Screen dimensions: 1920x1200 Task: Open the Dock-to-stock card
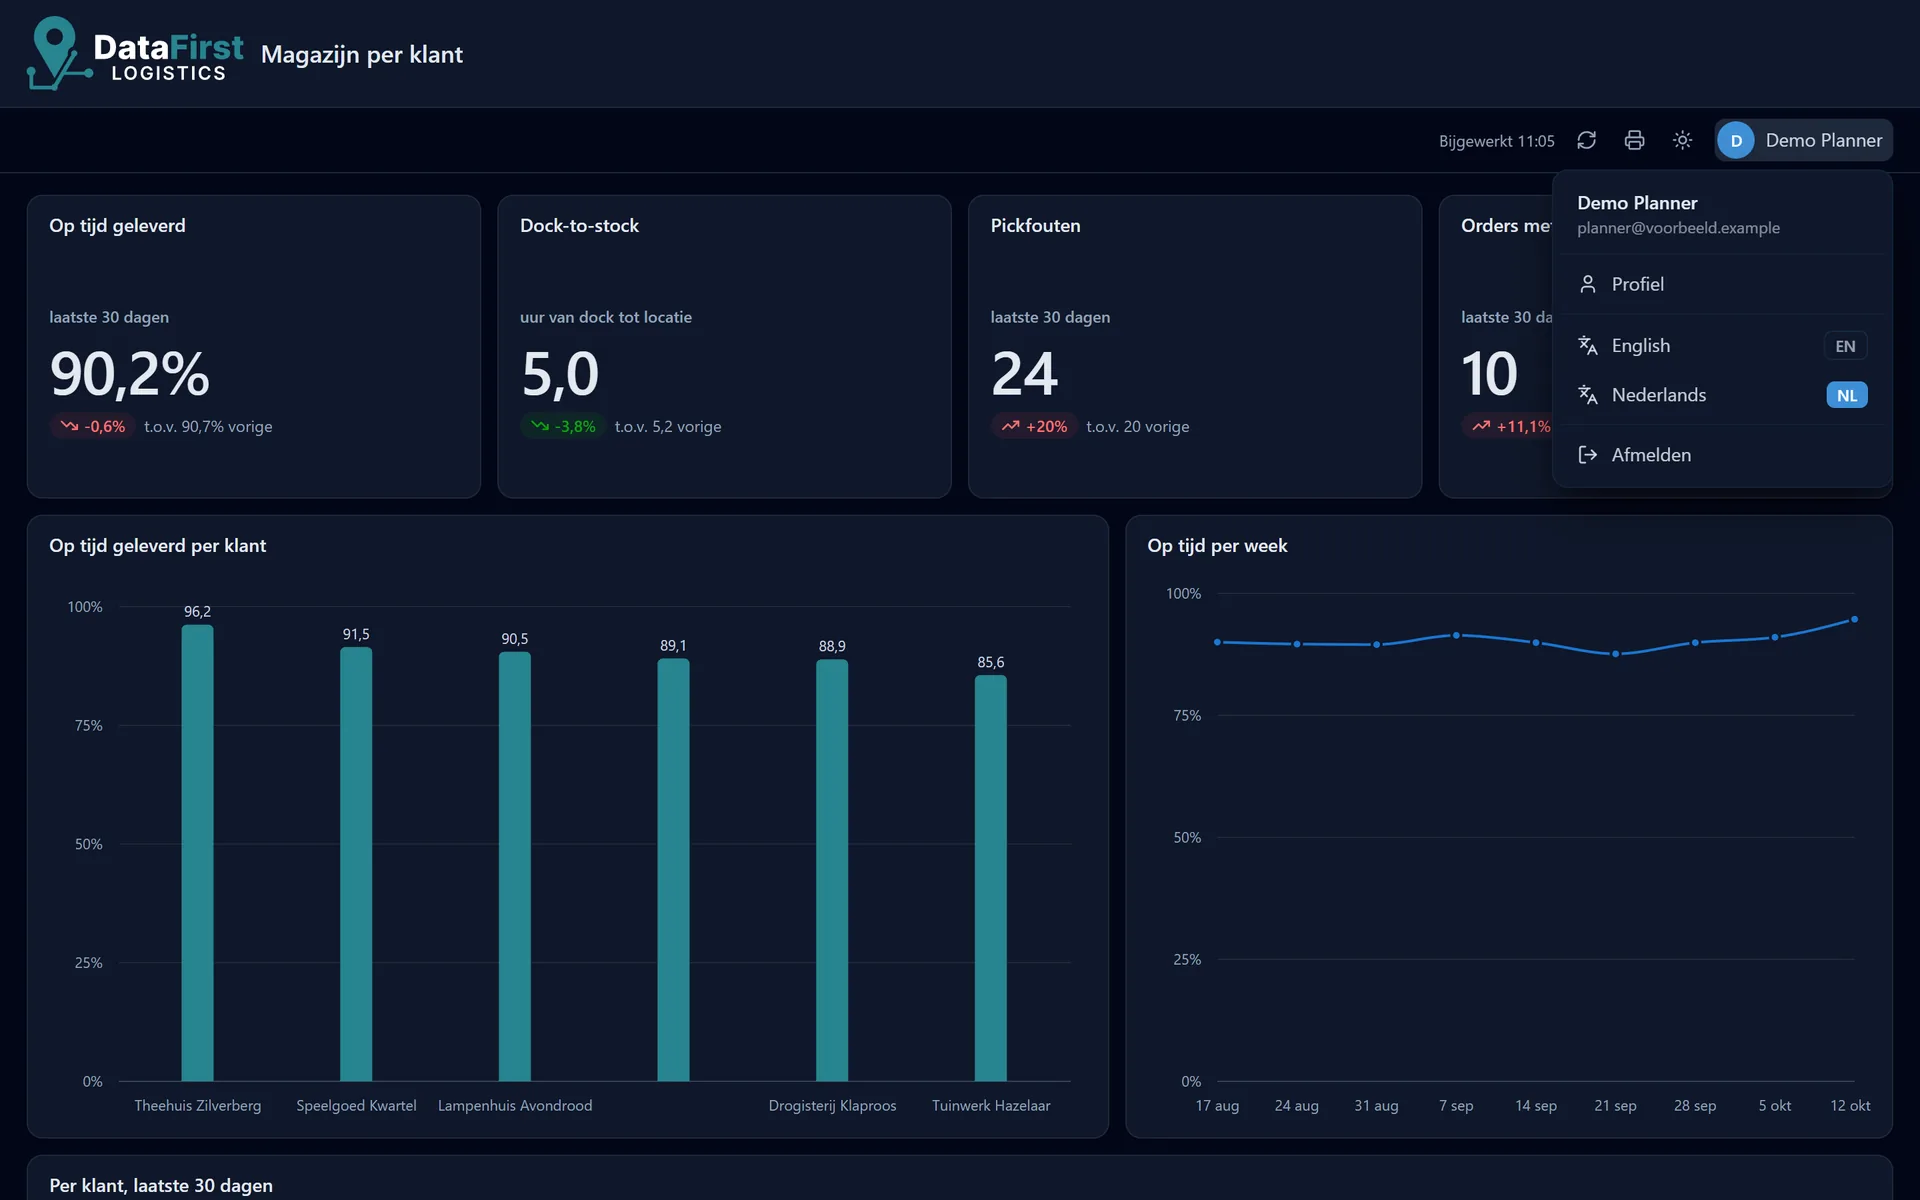click(724, 346)
